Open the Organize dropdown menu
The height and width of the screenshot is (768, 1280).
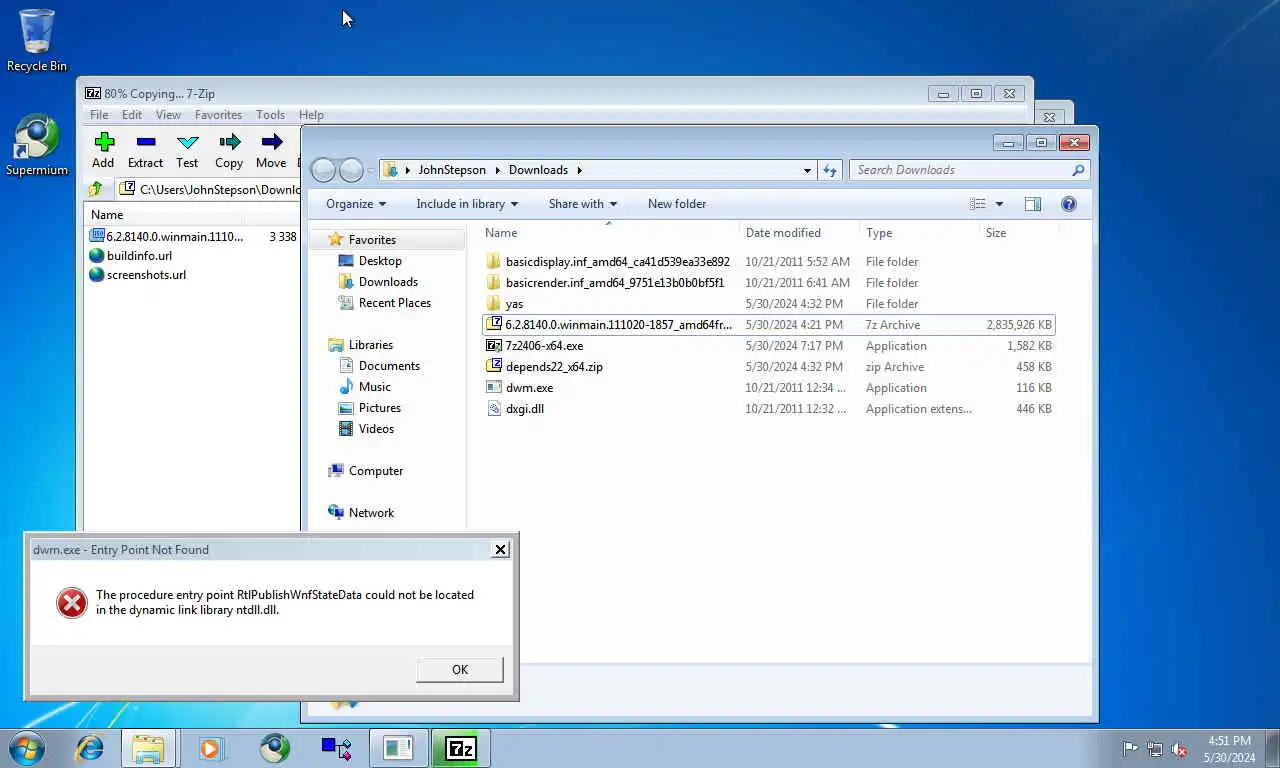(356, 204)
